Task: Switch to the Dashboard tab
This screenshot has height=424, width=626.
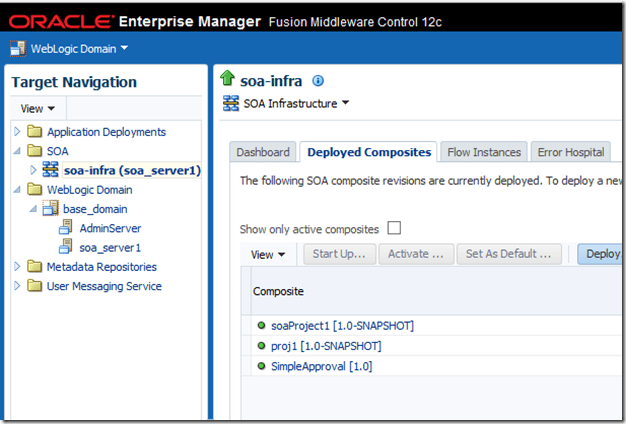Action: (263, 152)
